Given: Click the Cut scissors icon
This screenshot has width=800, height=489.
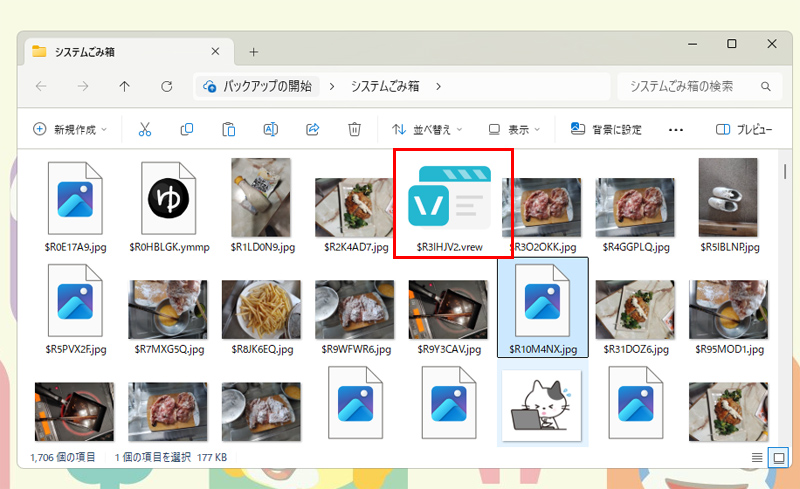Looking at the screenshot, I should pyautogui.click(x=144, y=129).
